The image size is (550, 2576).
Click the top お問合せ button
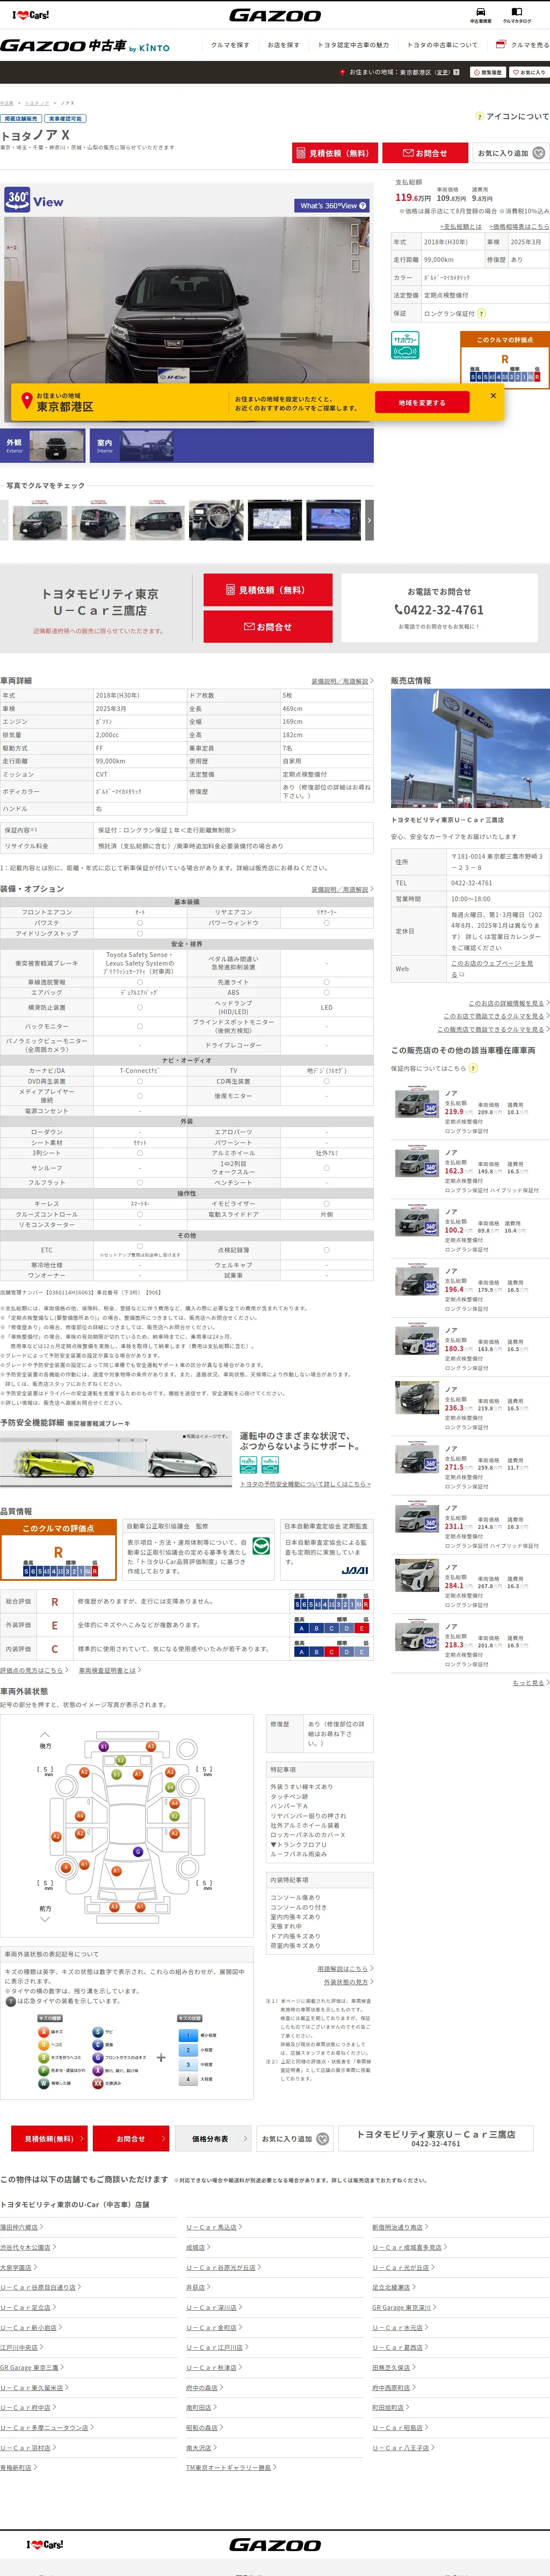tap(425, 153)
